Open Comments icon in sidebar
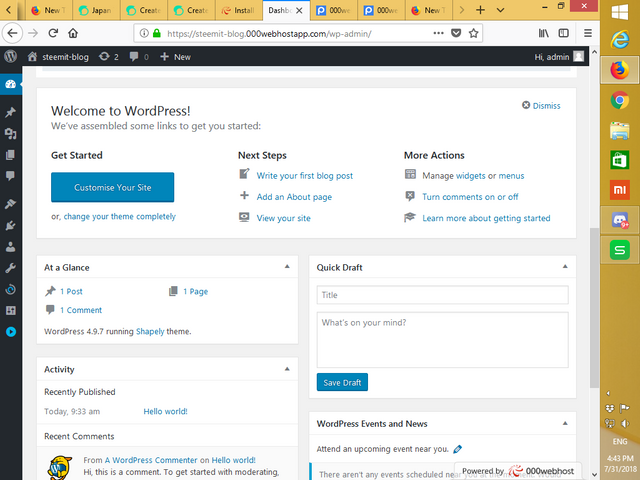640x480 pixels. pos(11,176)
